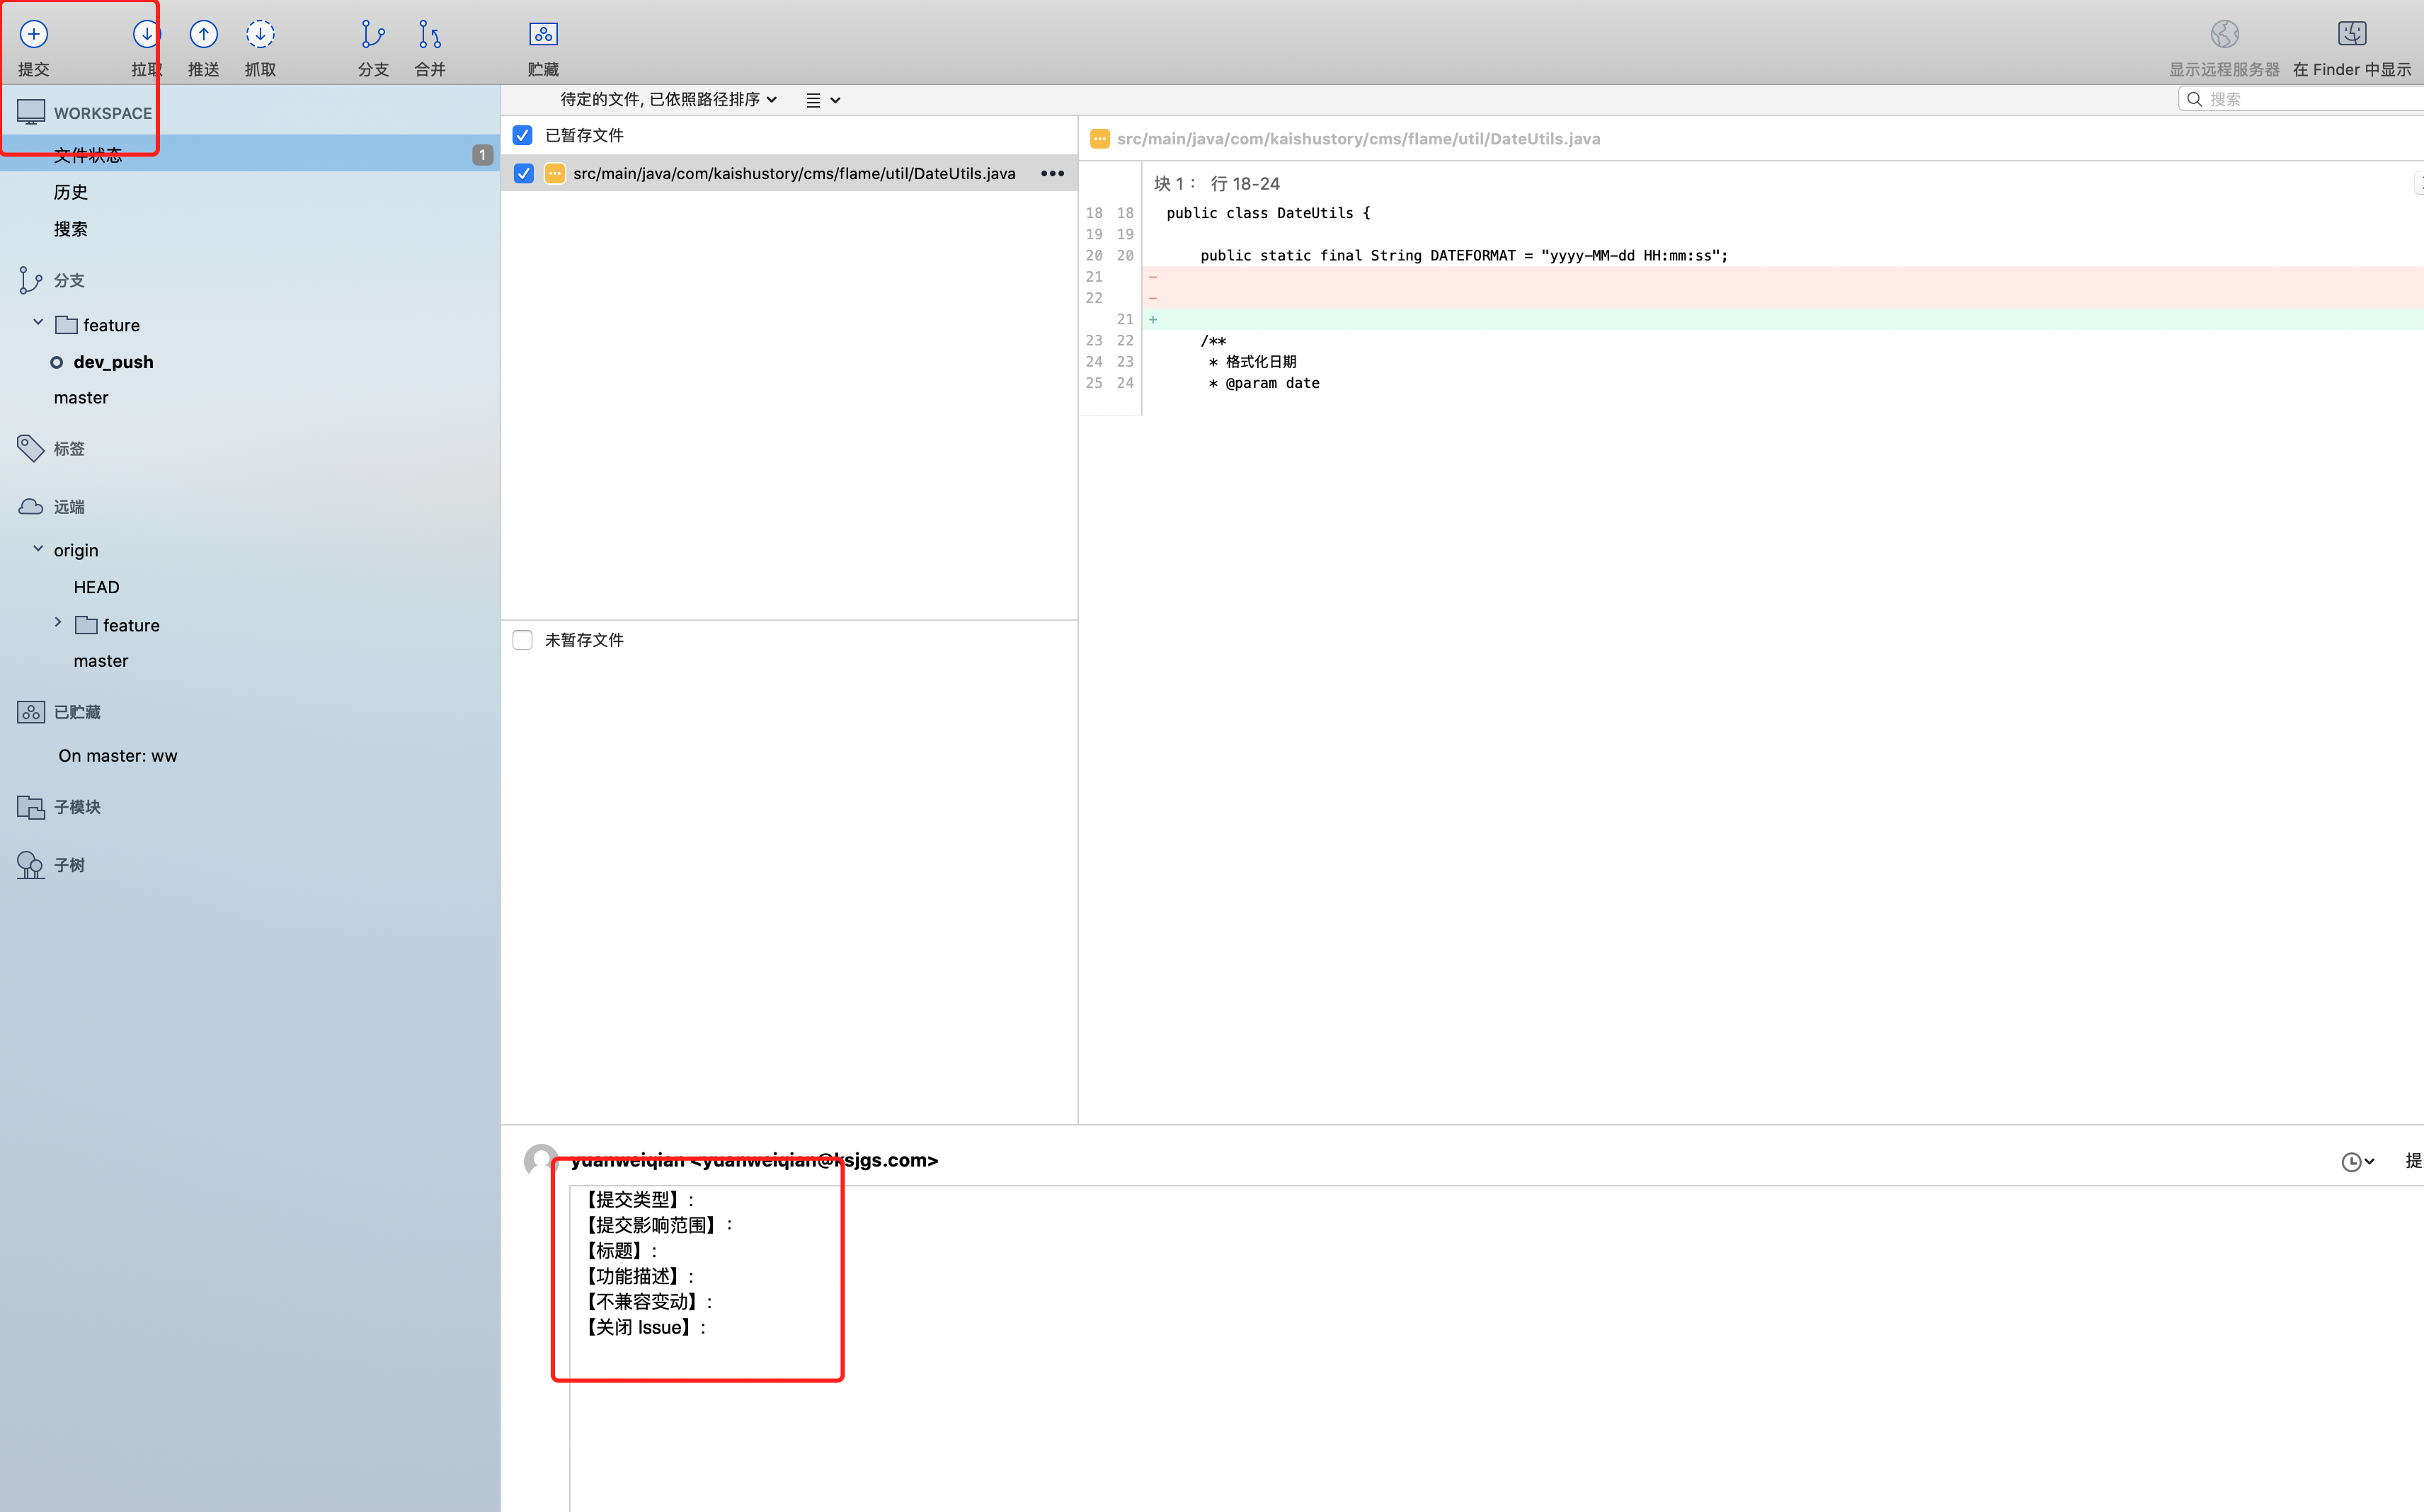
Task: Click the author name yuanweiqian
Action: (627, 1160)
